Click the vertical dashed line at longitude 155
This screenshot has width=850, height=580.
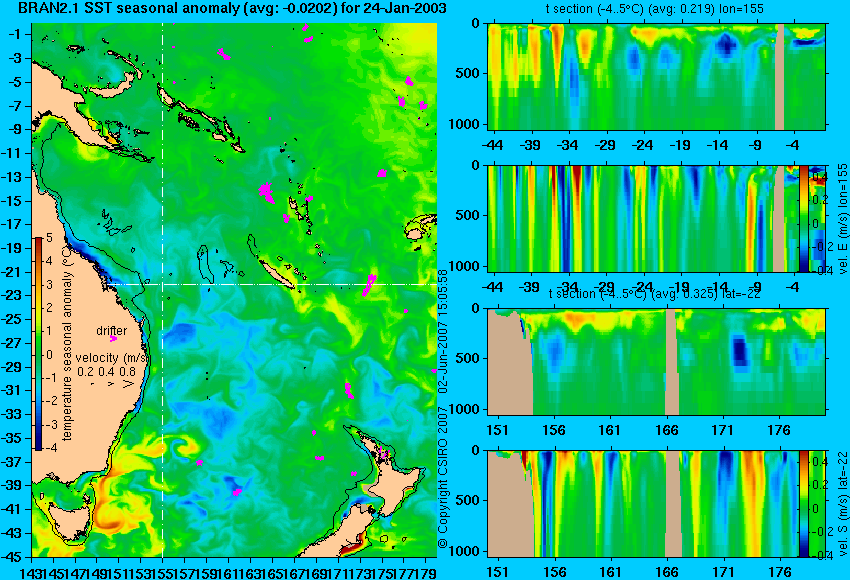pos(163,290)
